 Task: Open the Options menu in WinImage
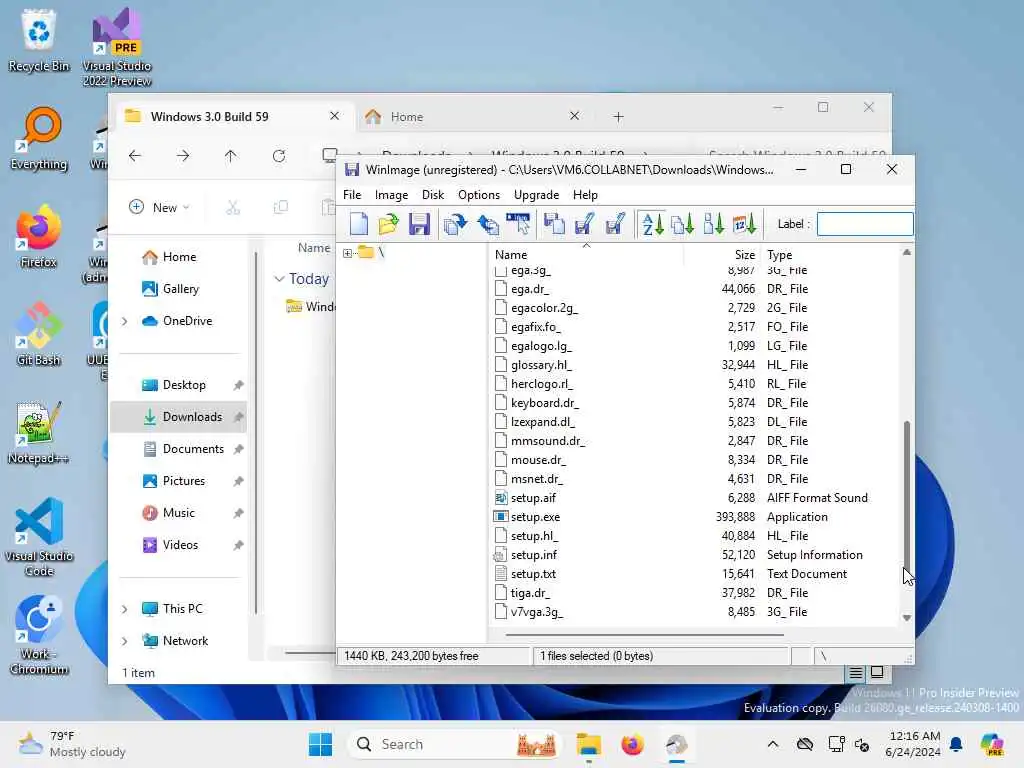tap(479, 195)
